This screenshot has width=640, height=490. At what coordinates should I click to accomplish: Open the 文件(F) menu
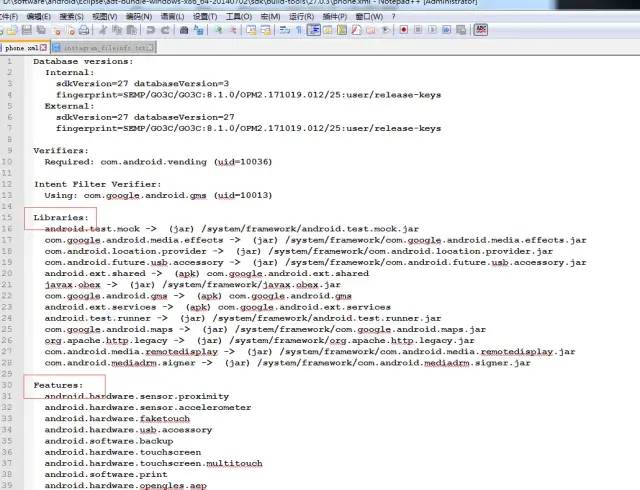coord(9,17)
